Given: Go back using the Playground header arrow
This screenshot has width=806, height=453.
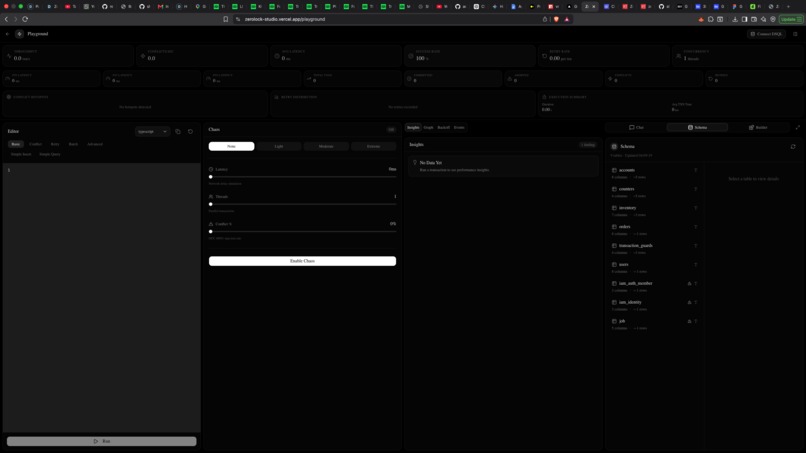Looking at the screenshot, I should [7, 34].
